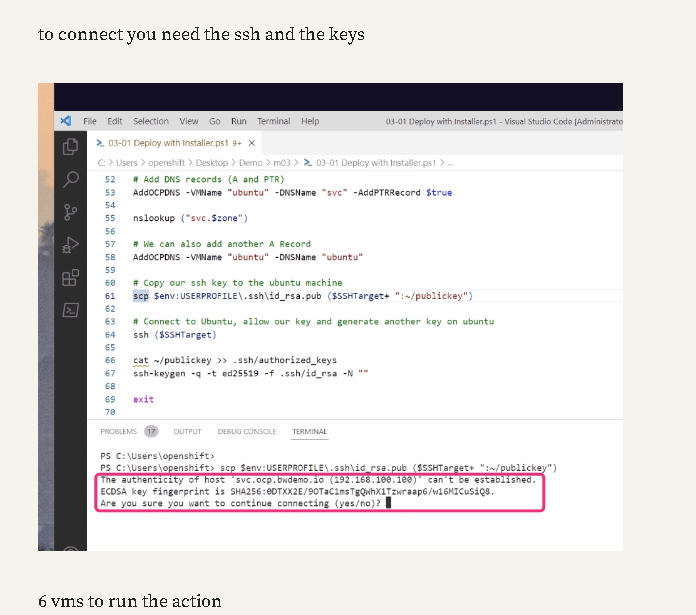The width and height of the screenshot is (696, 615).
Task: Open the Extensions icon
Action: 70,277
